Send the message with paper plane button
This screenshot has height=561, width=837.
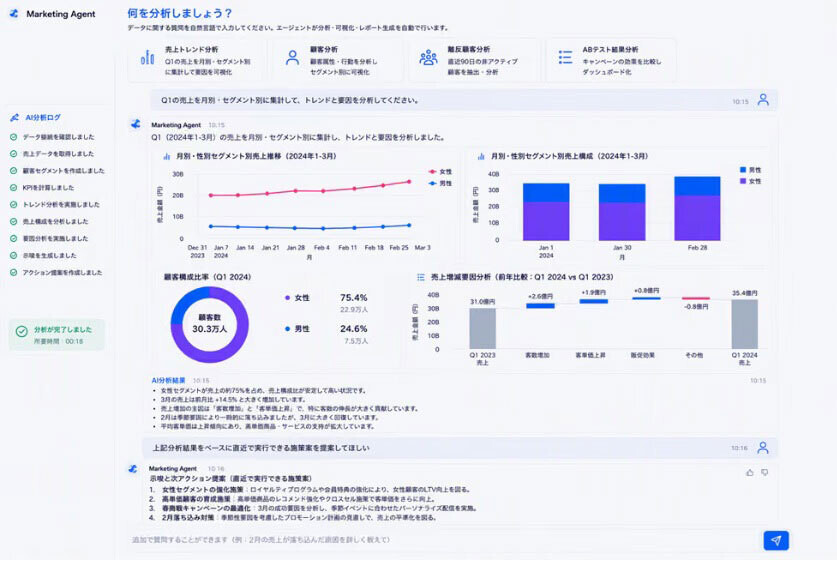pos(776,540)
